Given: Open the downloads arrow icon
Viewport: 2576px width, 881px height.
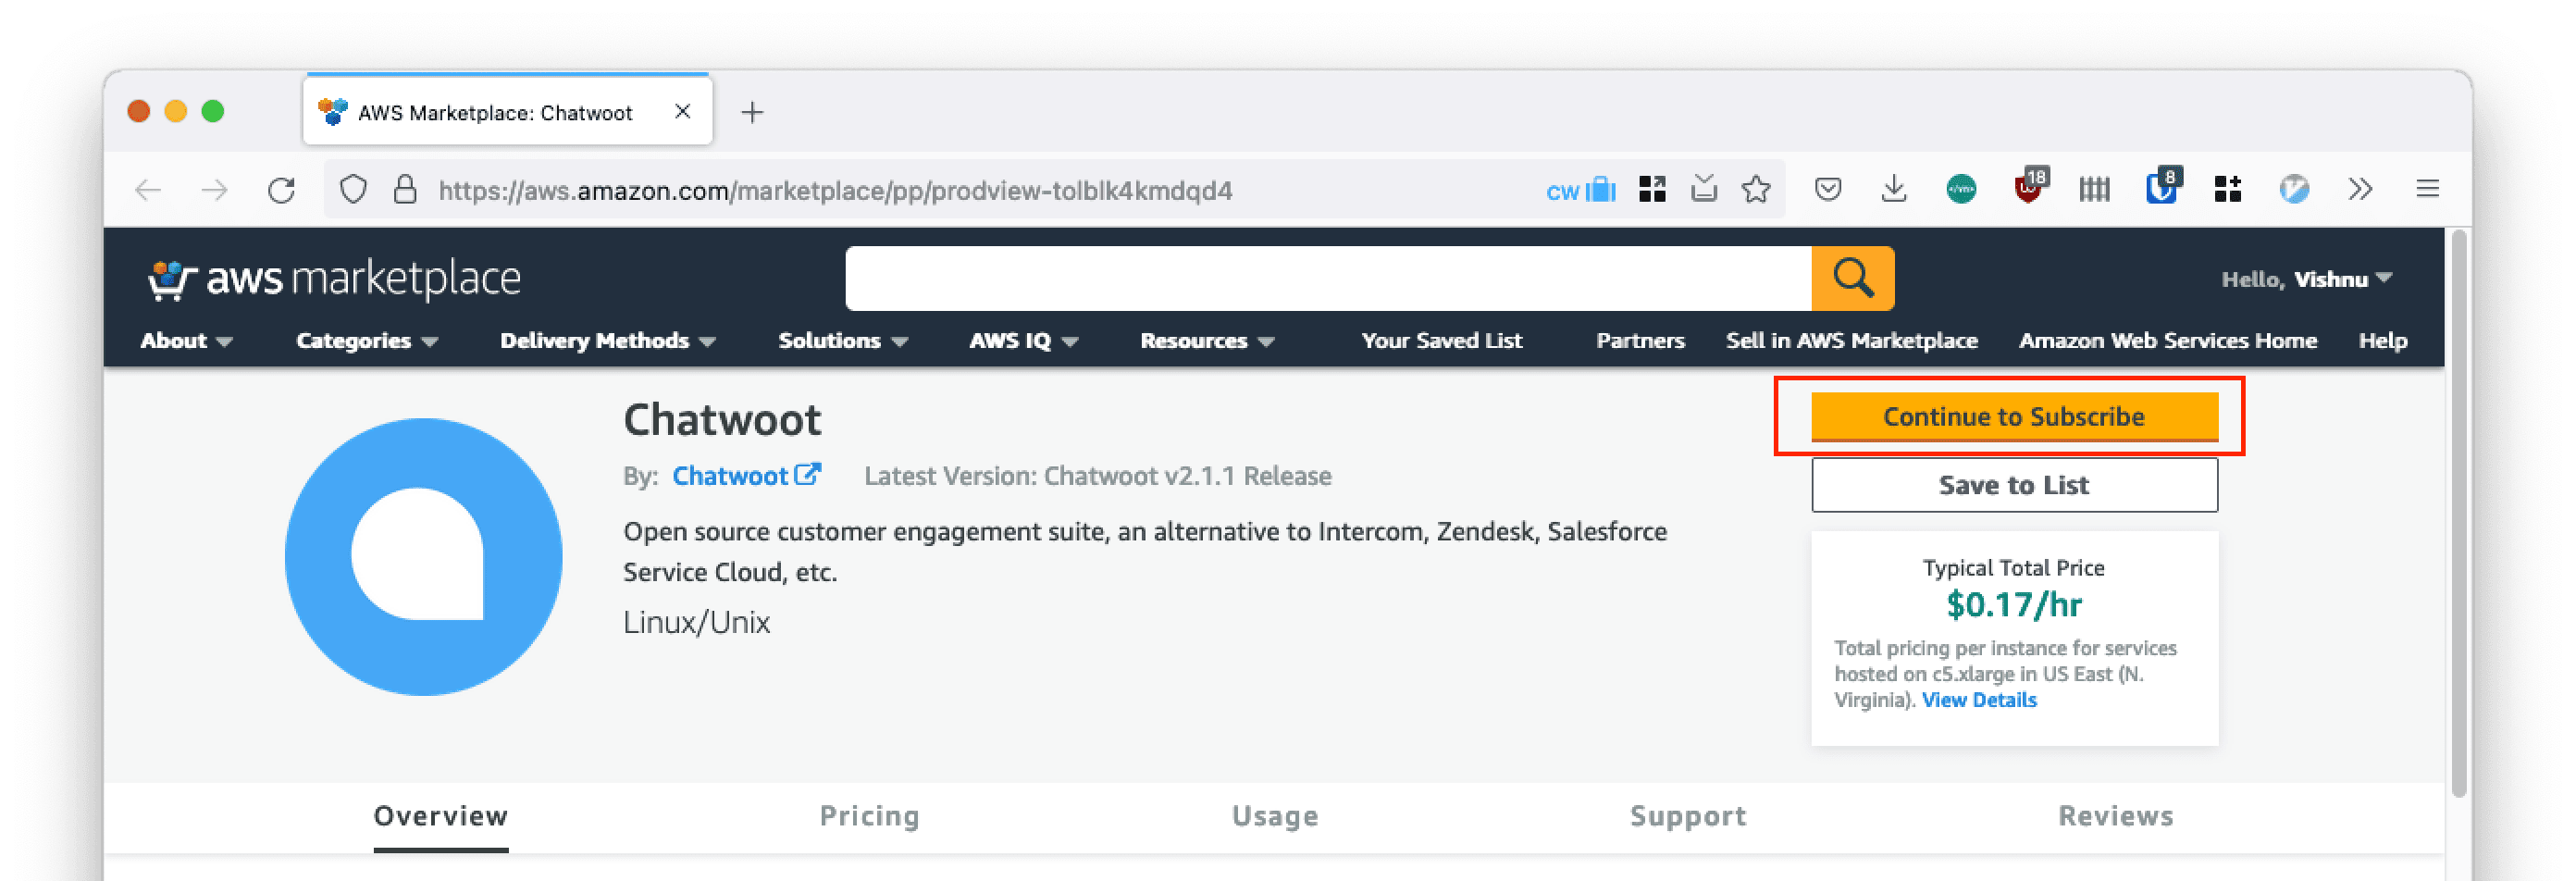Looking at the screenshot, I should click(1894, 189).
